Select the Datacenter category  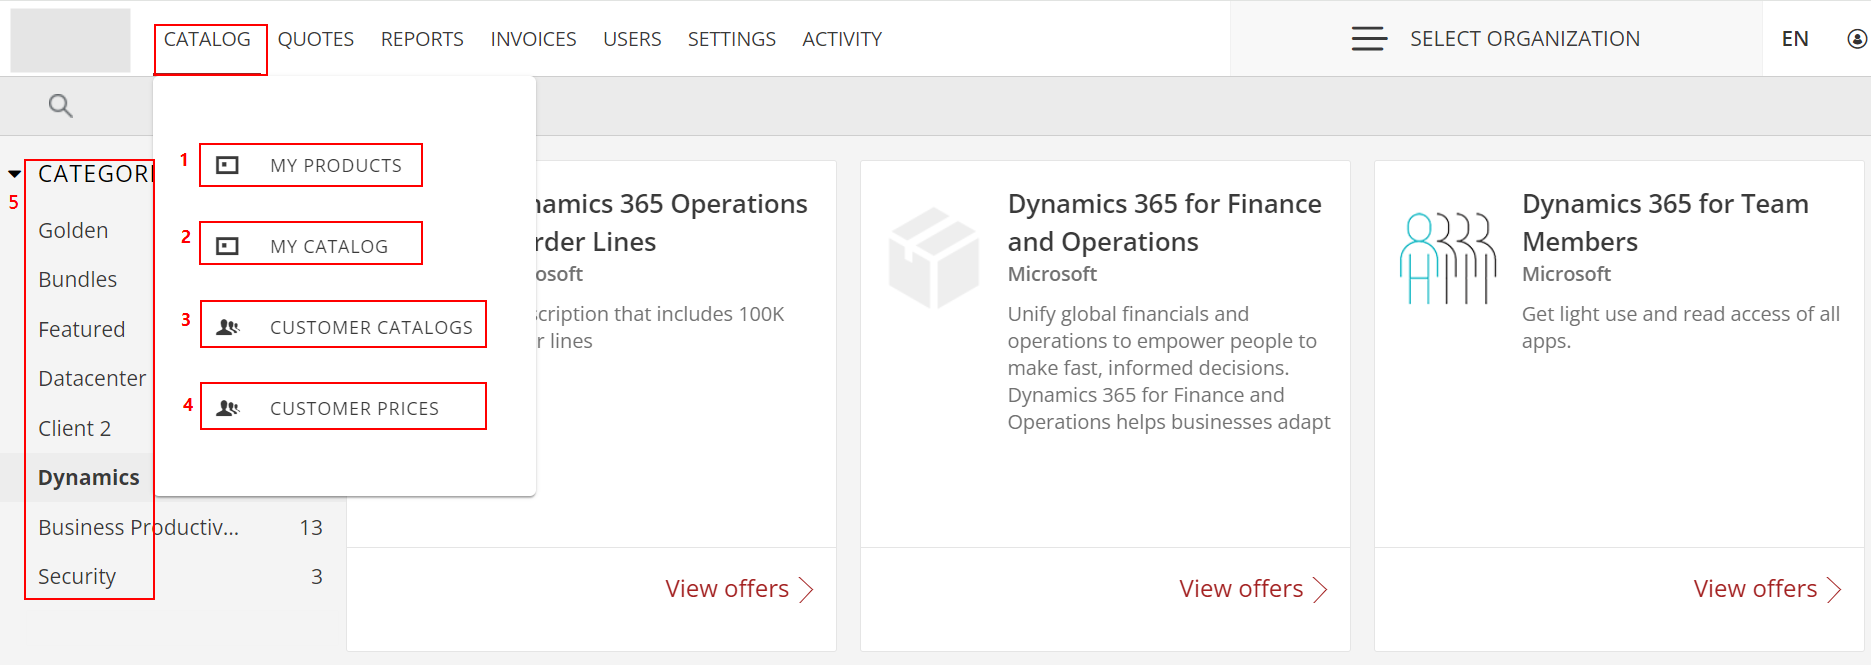tap(92, 378)
